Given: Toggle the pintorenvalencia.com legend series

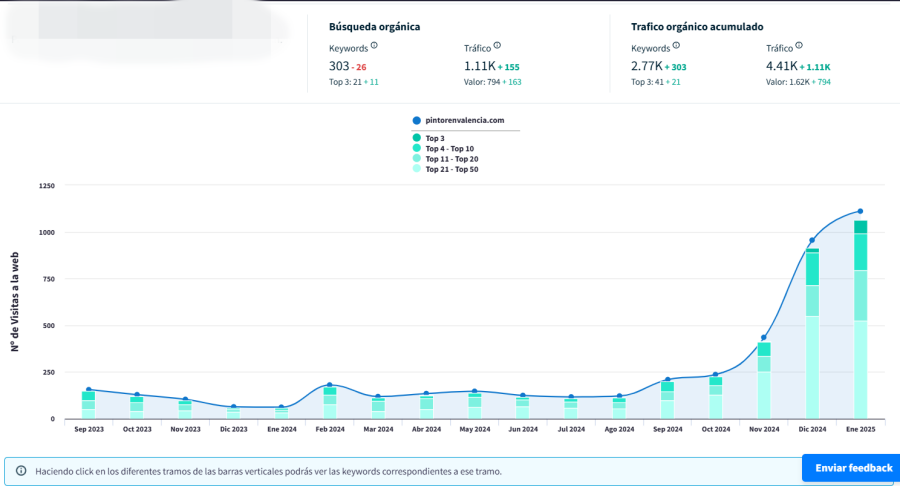Looking at the screenshot, I should click(457, 120).
